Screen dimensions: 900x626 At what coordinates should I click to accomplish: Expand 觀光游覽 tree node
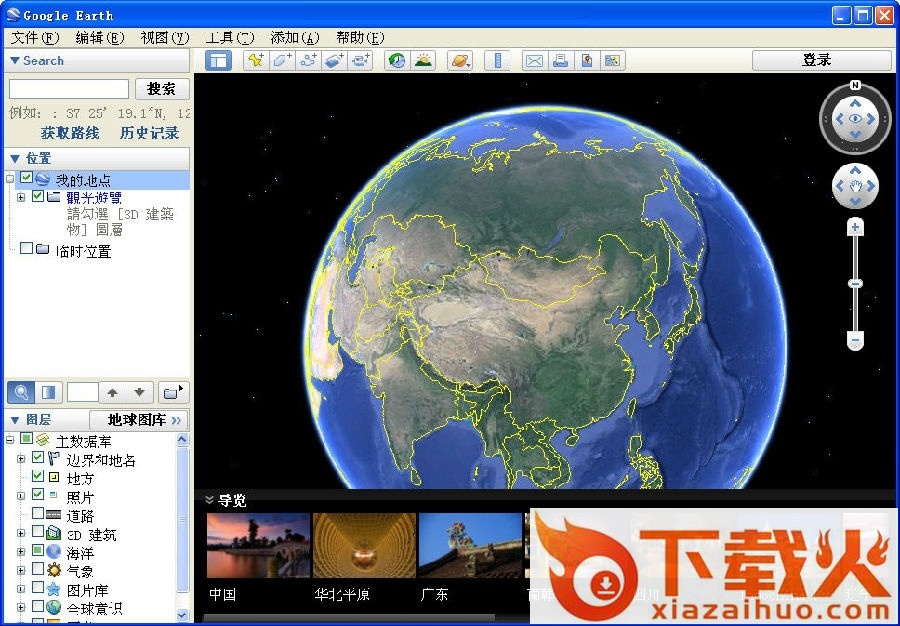tap(21, 197)
